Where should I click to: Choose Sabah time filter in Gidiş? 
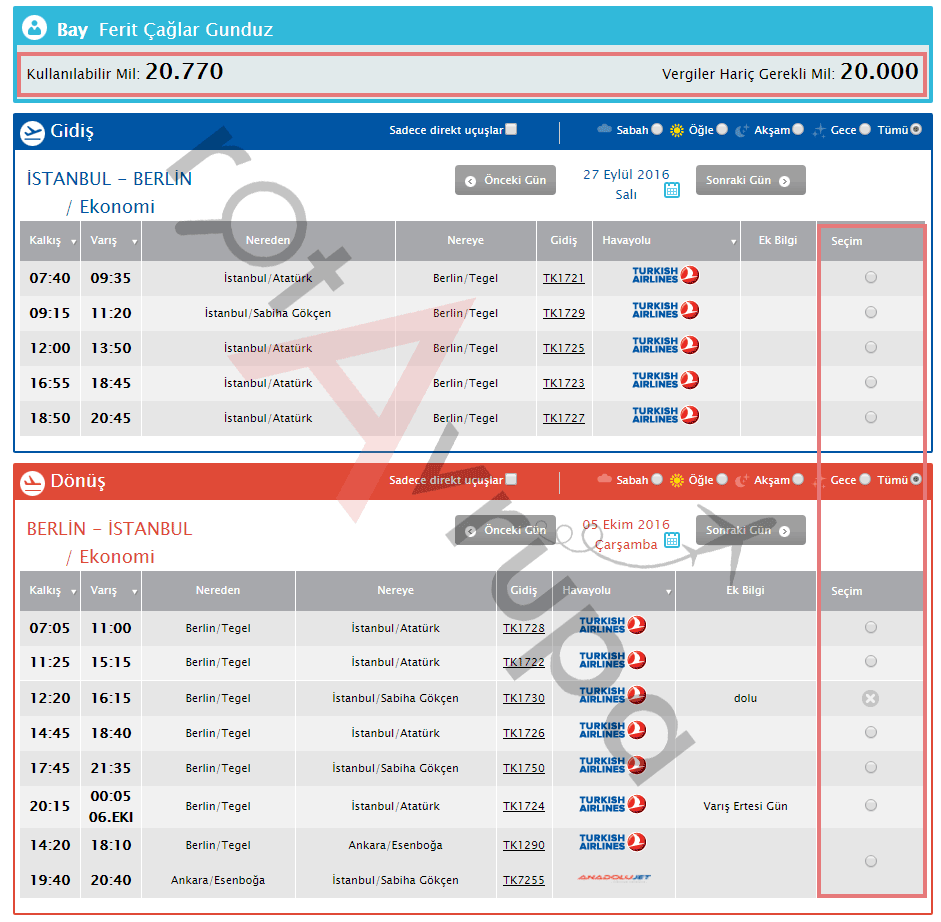pyautogui.click(x=656, y=129)
